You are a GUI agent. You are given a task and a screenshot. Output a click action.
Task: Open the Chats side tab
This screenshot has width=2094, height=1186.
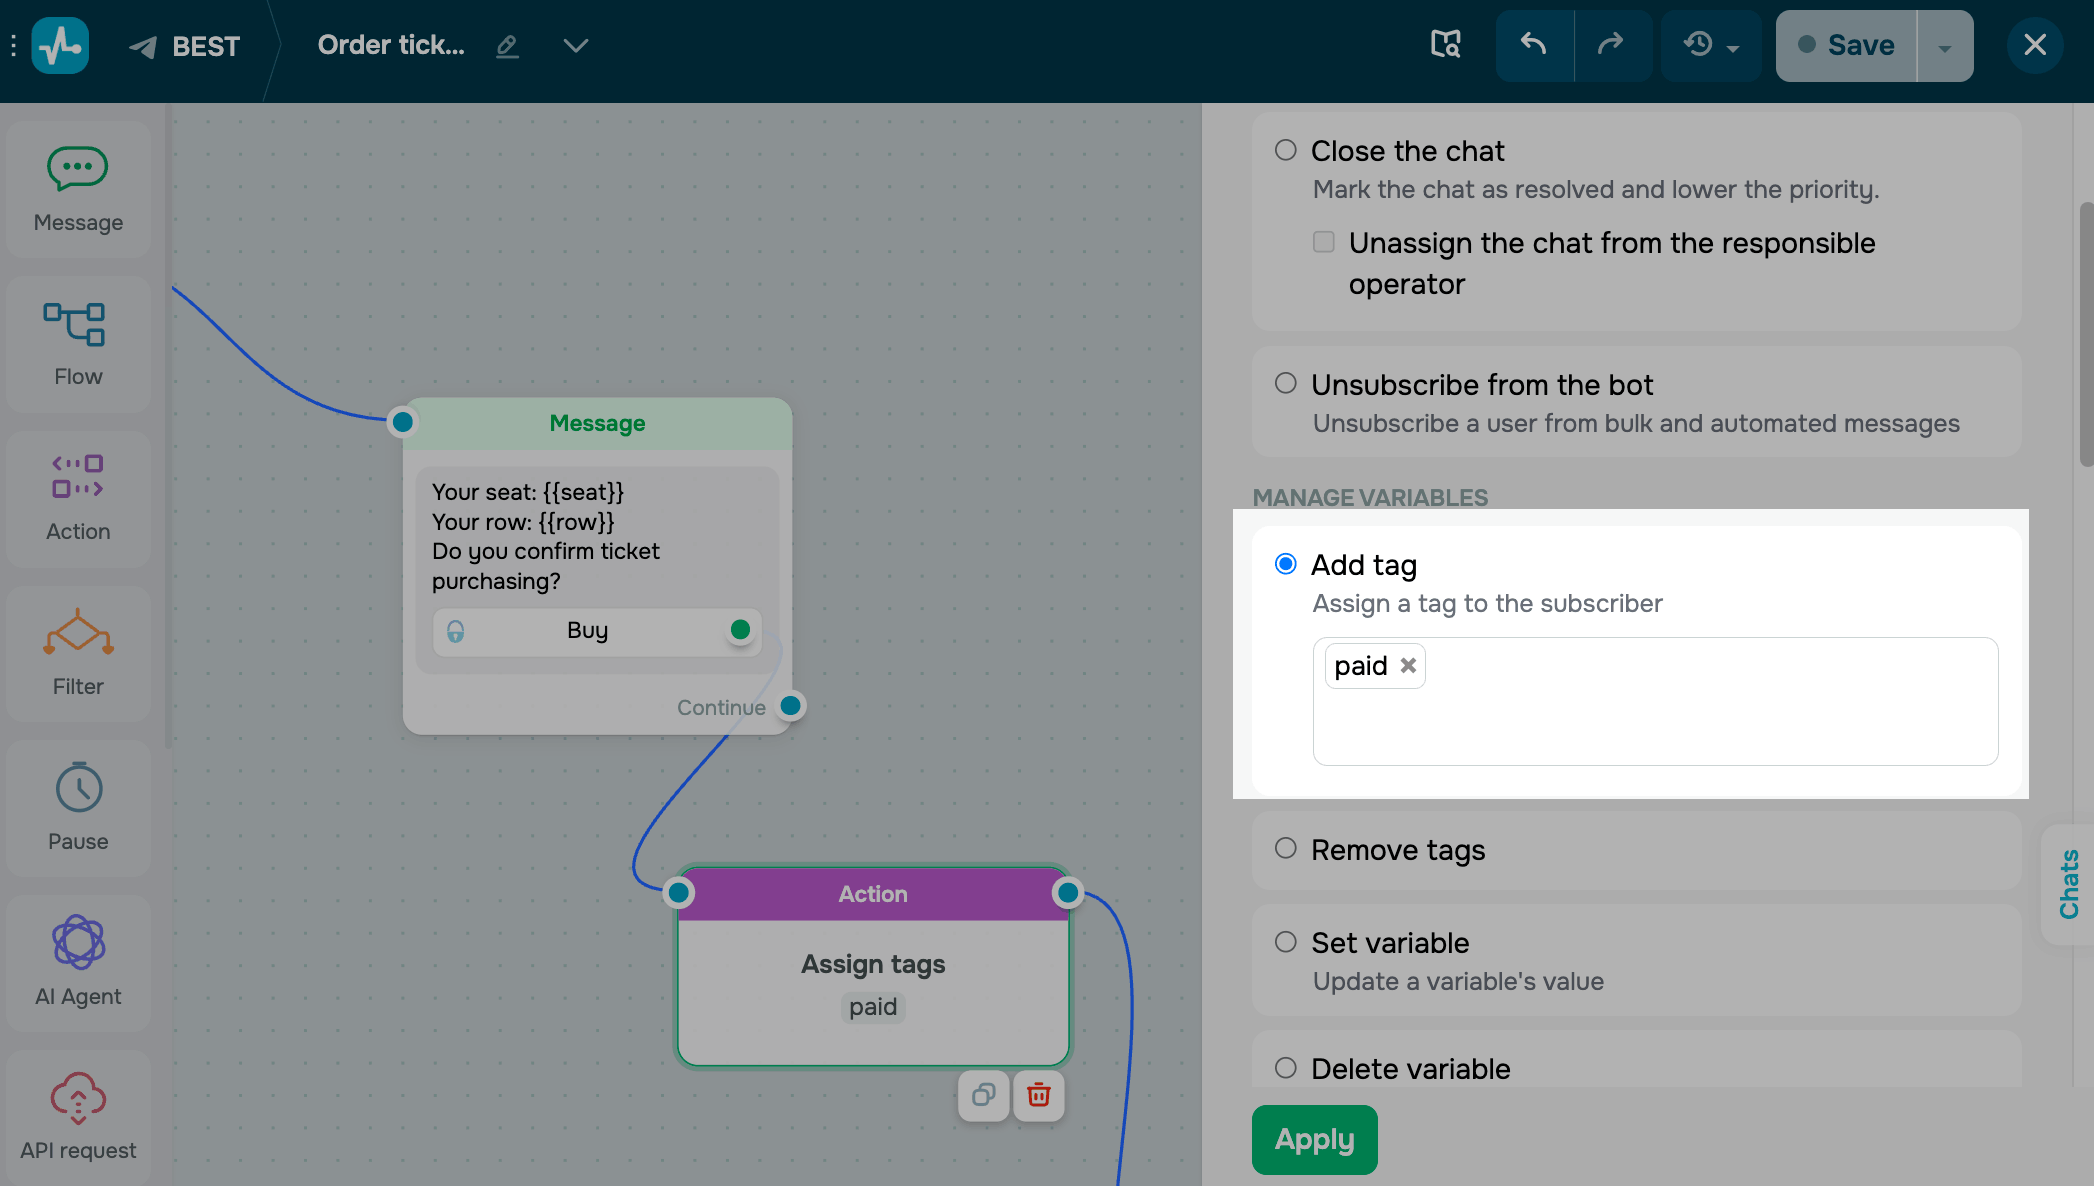pos(2069,884)
